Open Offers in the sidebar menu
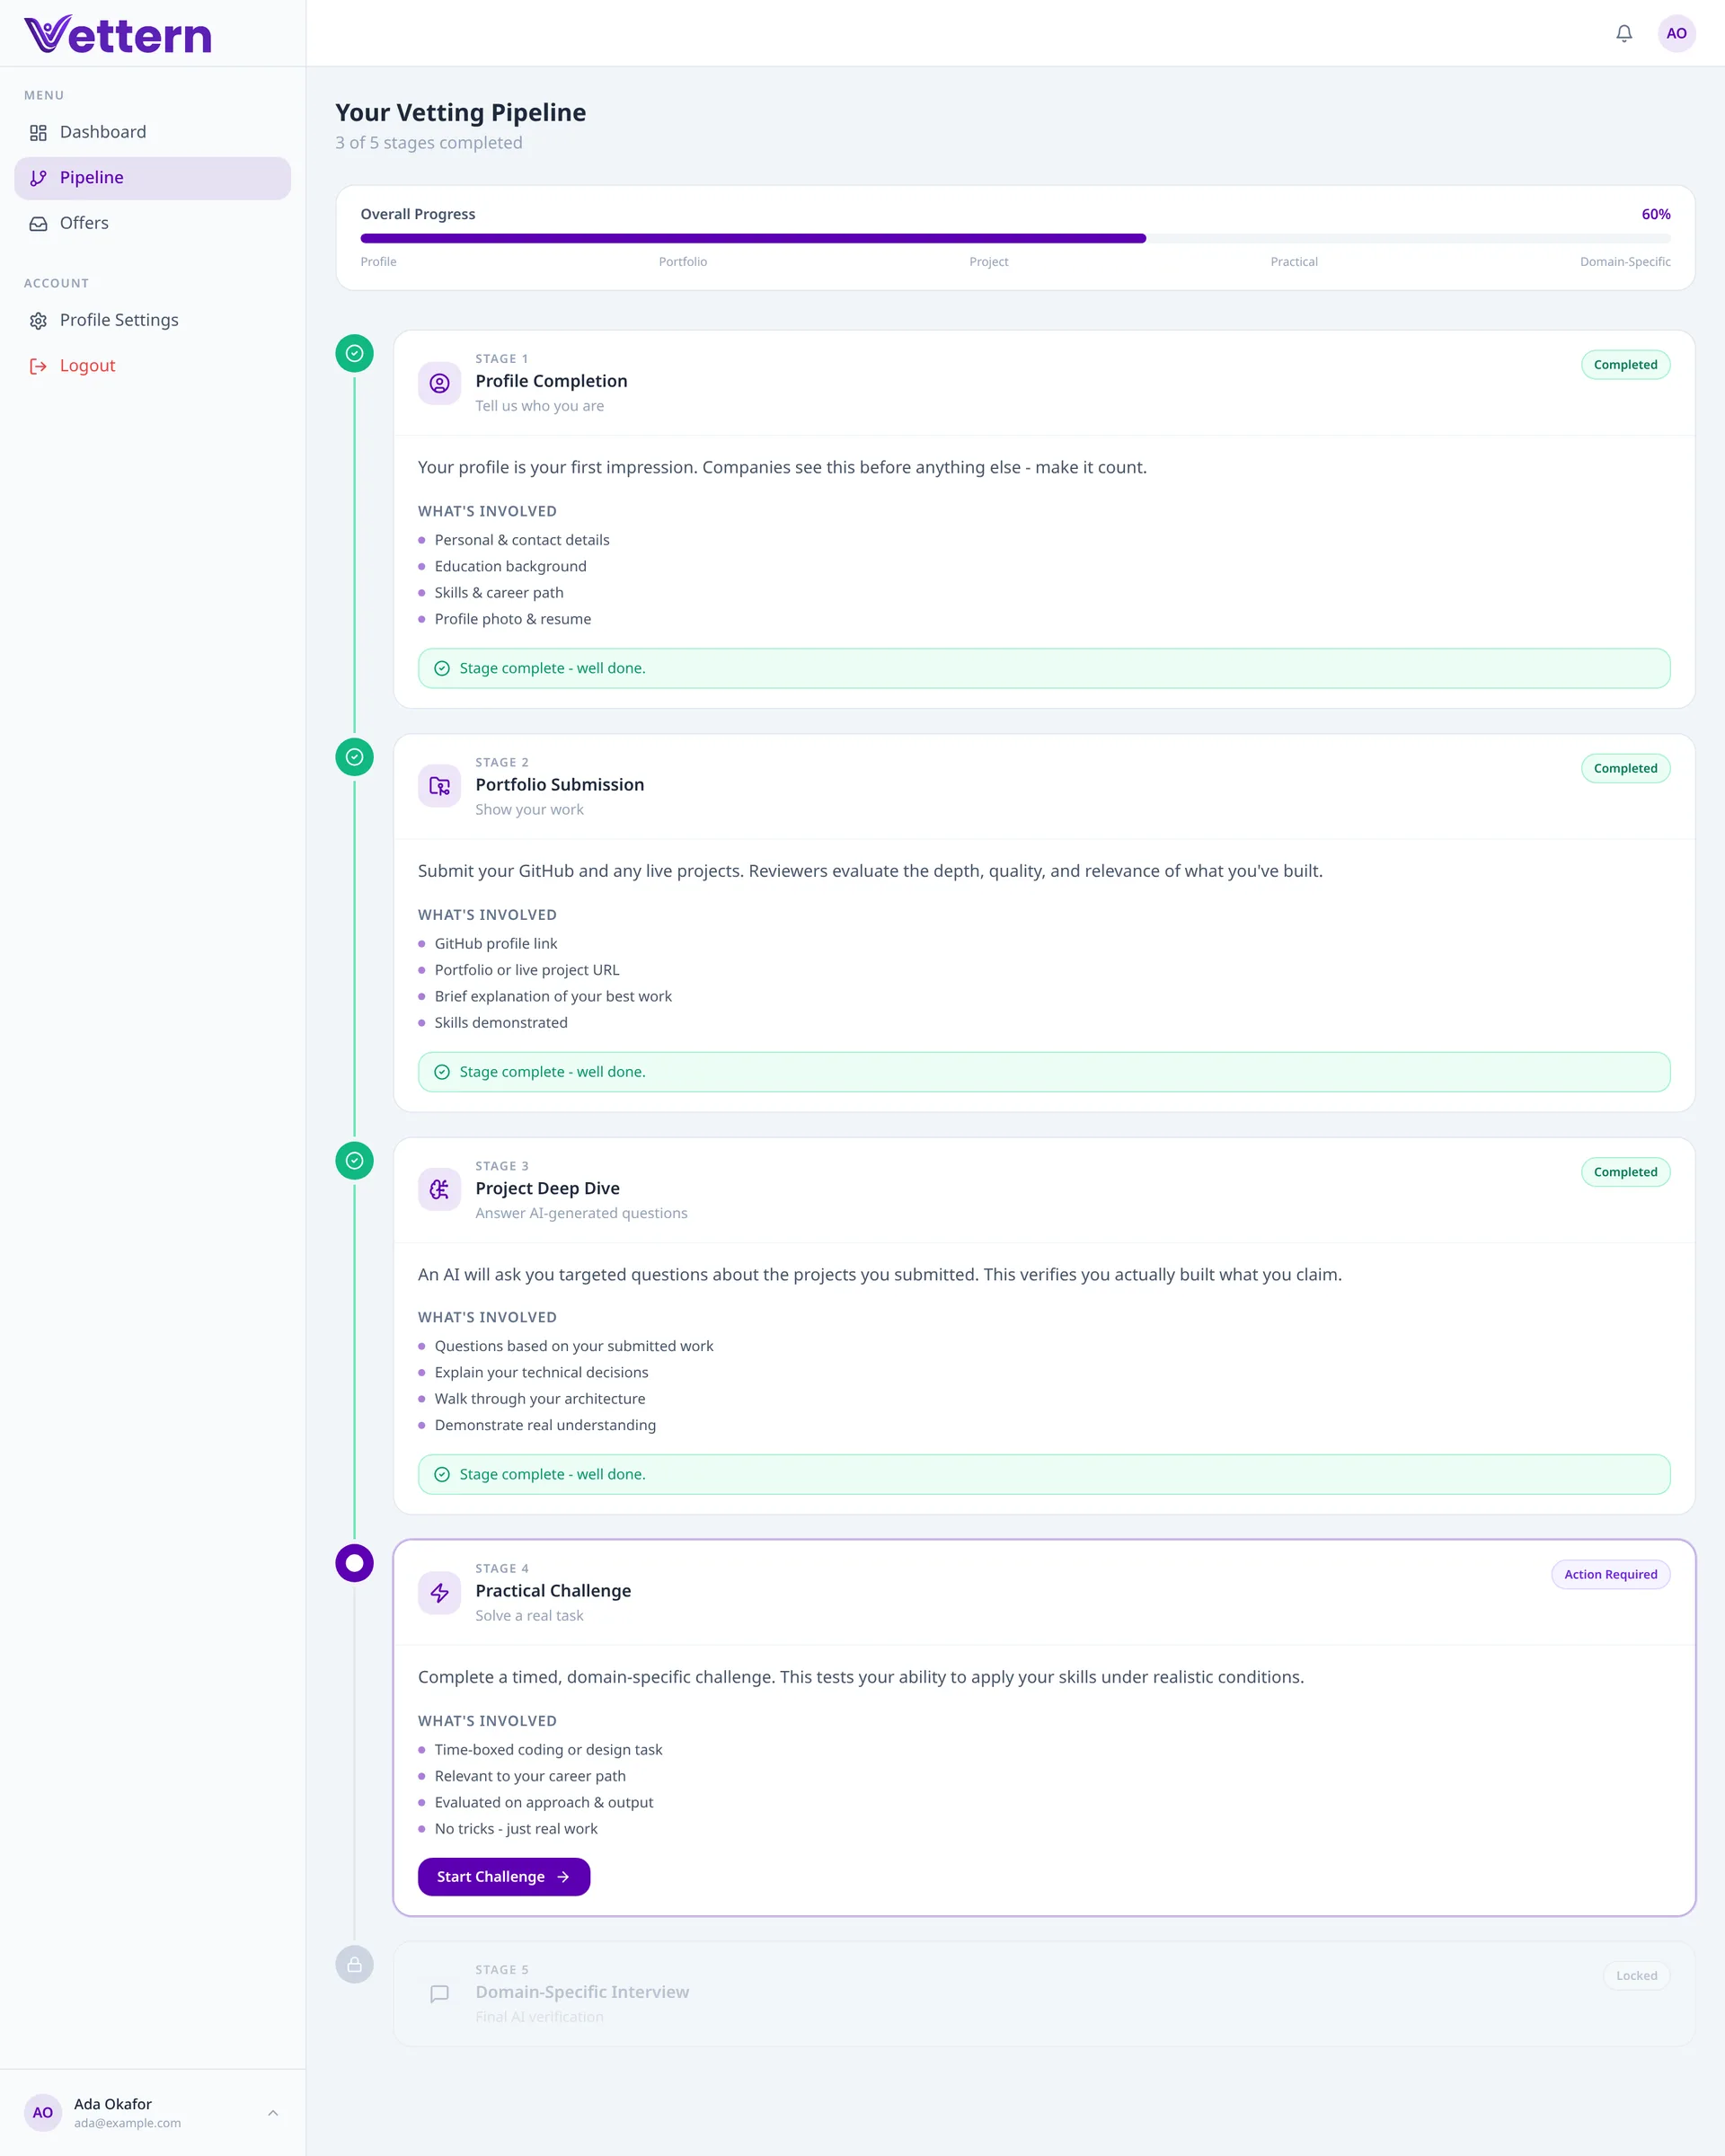Screen dimensions: 1725x2156 click(152, 224)
